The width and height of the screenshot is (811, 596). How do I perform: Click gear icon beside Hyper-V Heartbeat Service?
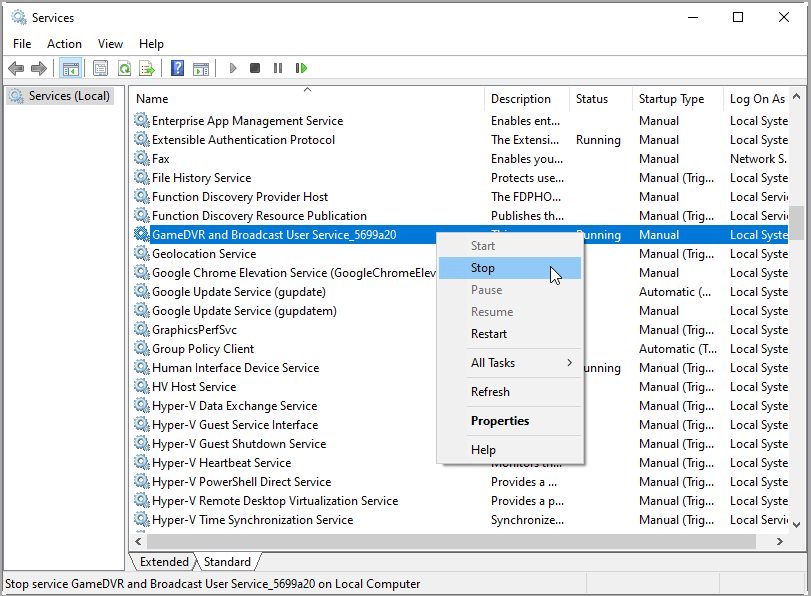tap(142, 463)
